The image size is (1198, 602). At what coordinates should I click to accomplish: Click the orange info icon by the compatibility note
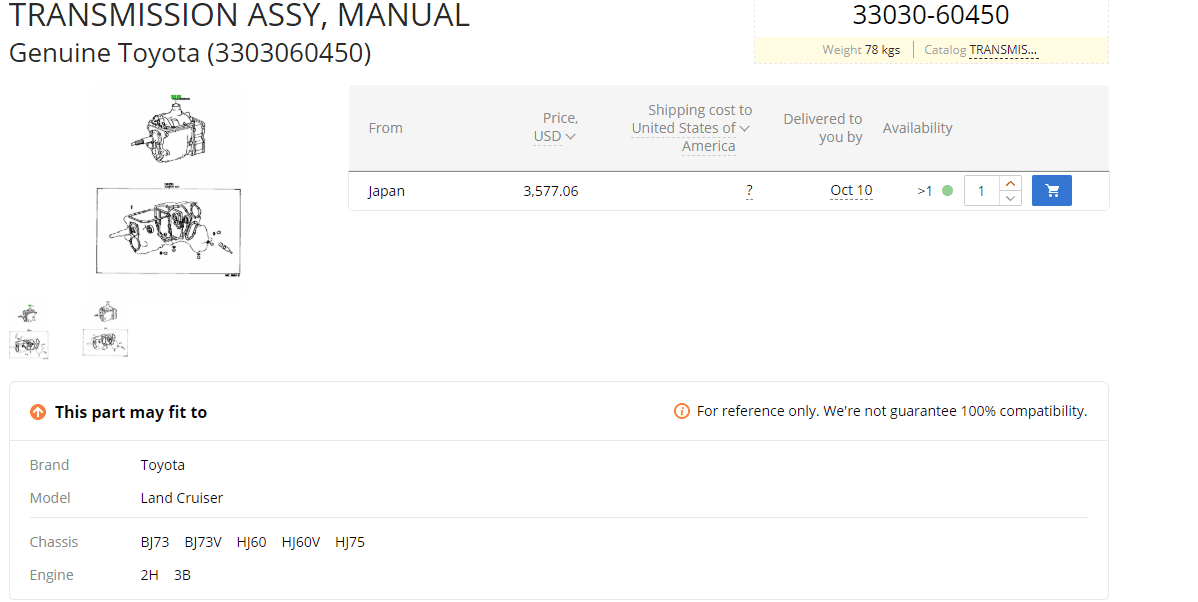682,411
